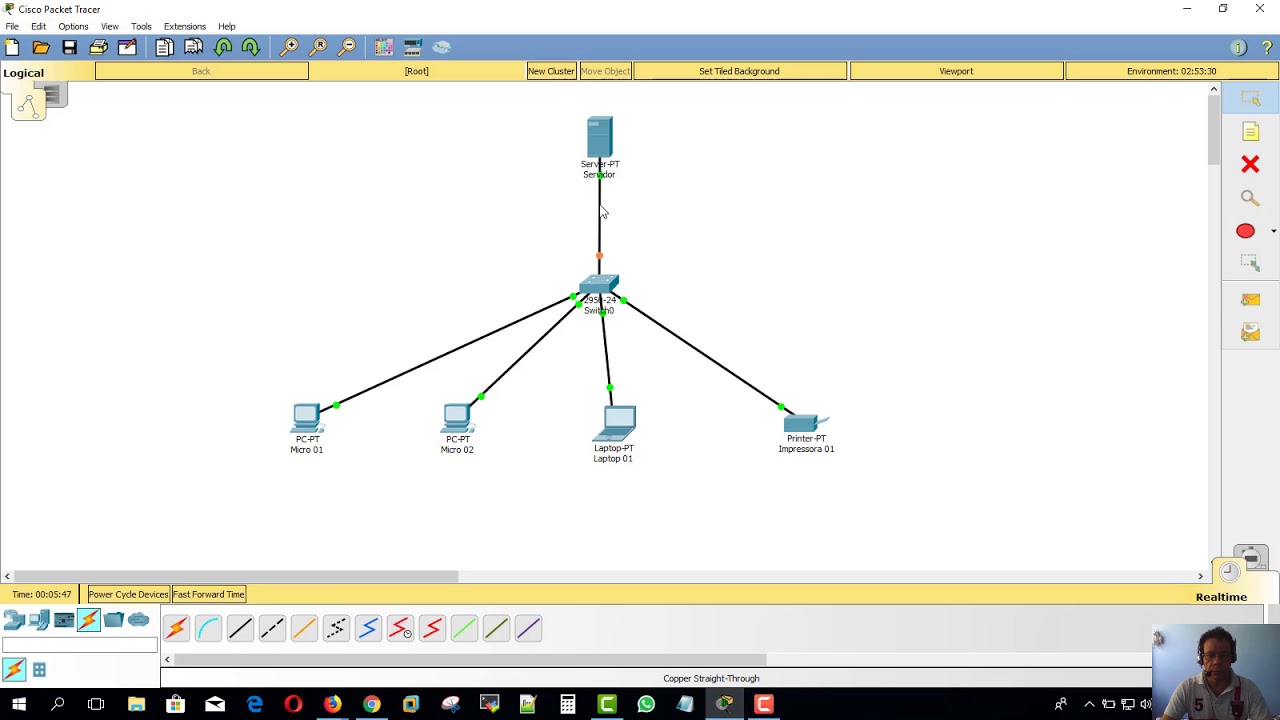Open the Activity Wizard icon

click(127, 47)
